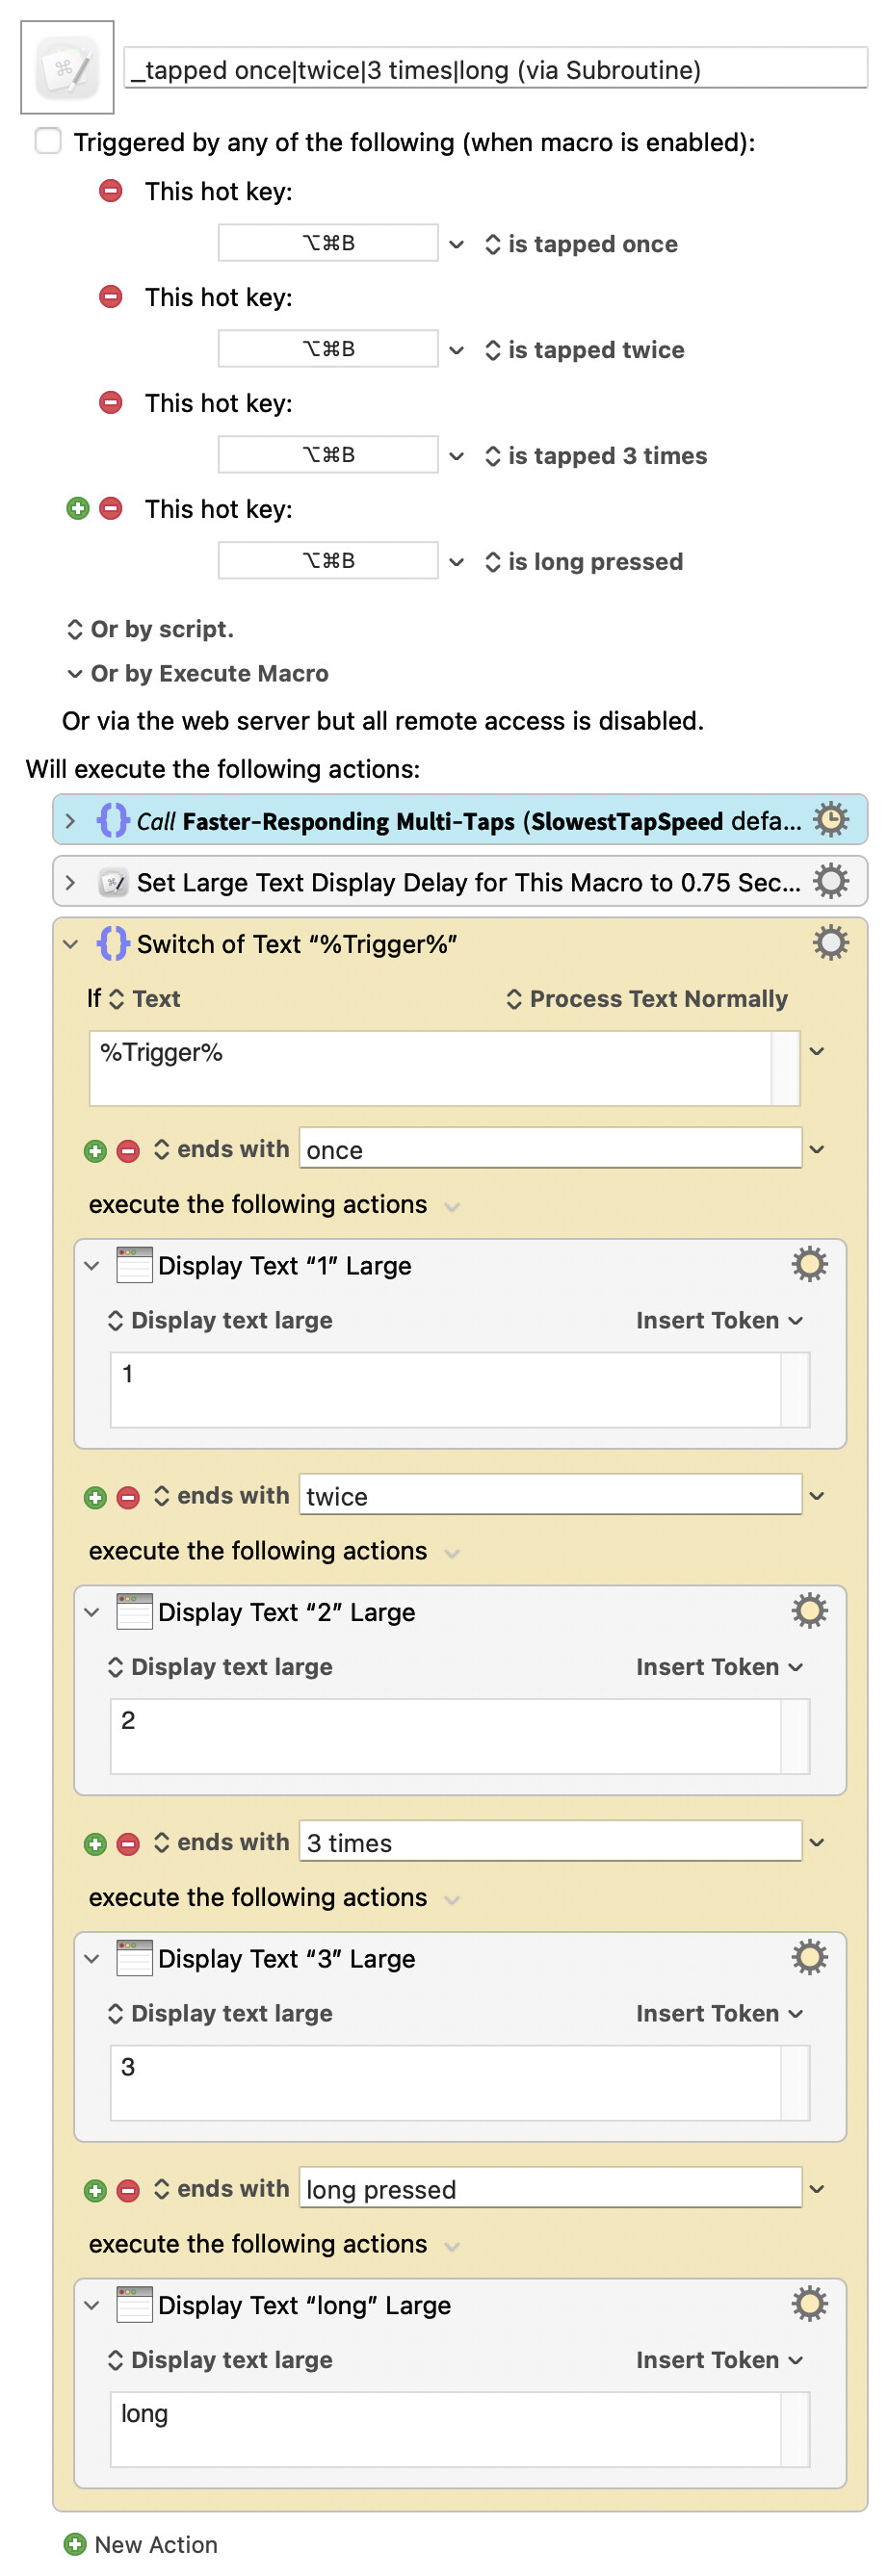
Task: Open gear menu for Set Large Text Display Delay
Action: 829,881
